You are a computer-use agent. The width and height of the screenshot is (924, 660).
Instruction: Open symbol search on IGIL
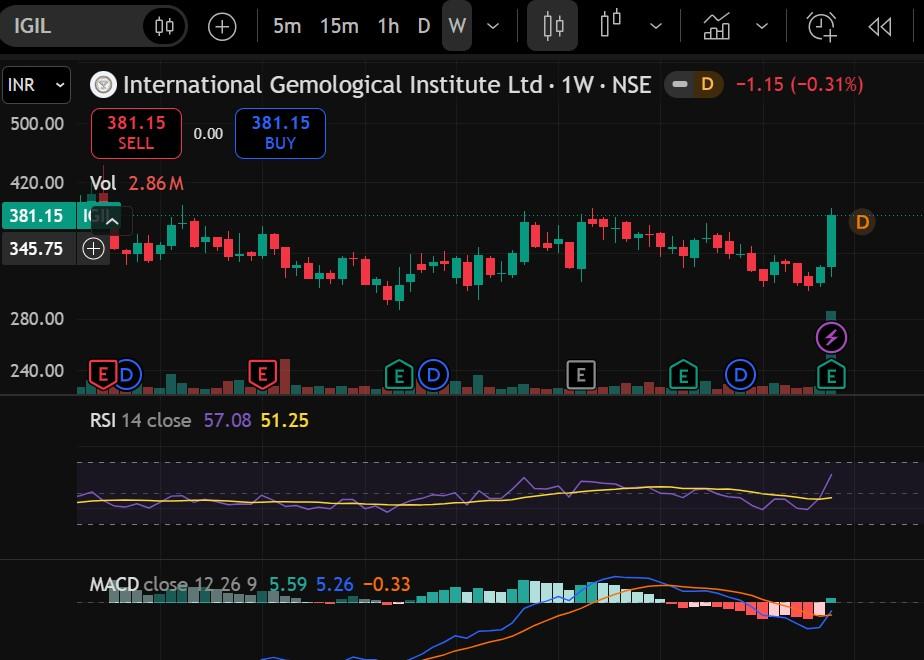[x=32, y=27]
